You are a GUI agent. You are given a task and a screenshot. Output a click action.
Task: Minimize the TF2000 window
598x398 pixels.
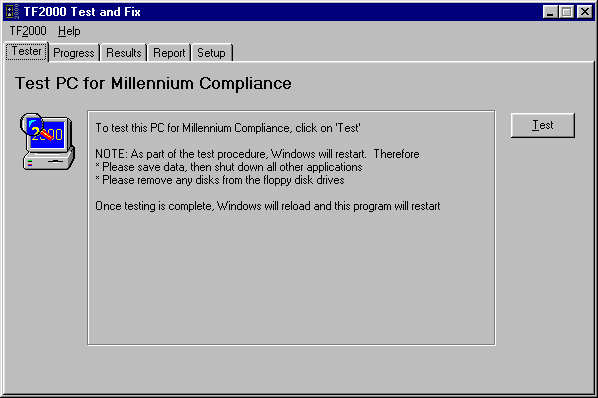(550, 12)
